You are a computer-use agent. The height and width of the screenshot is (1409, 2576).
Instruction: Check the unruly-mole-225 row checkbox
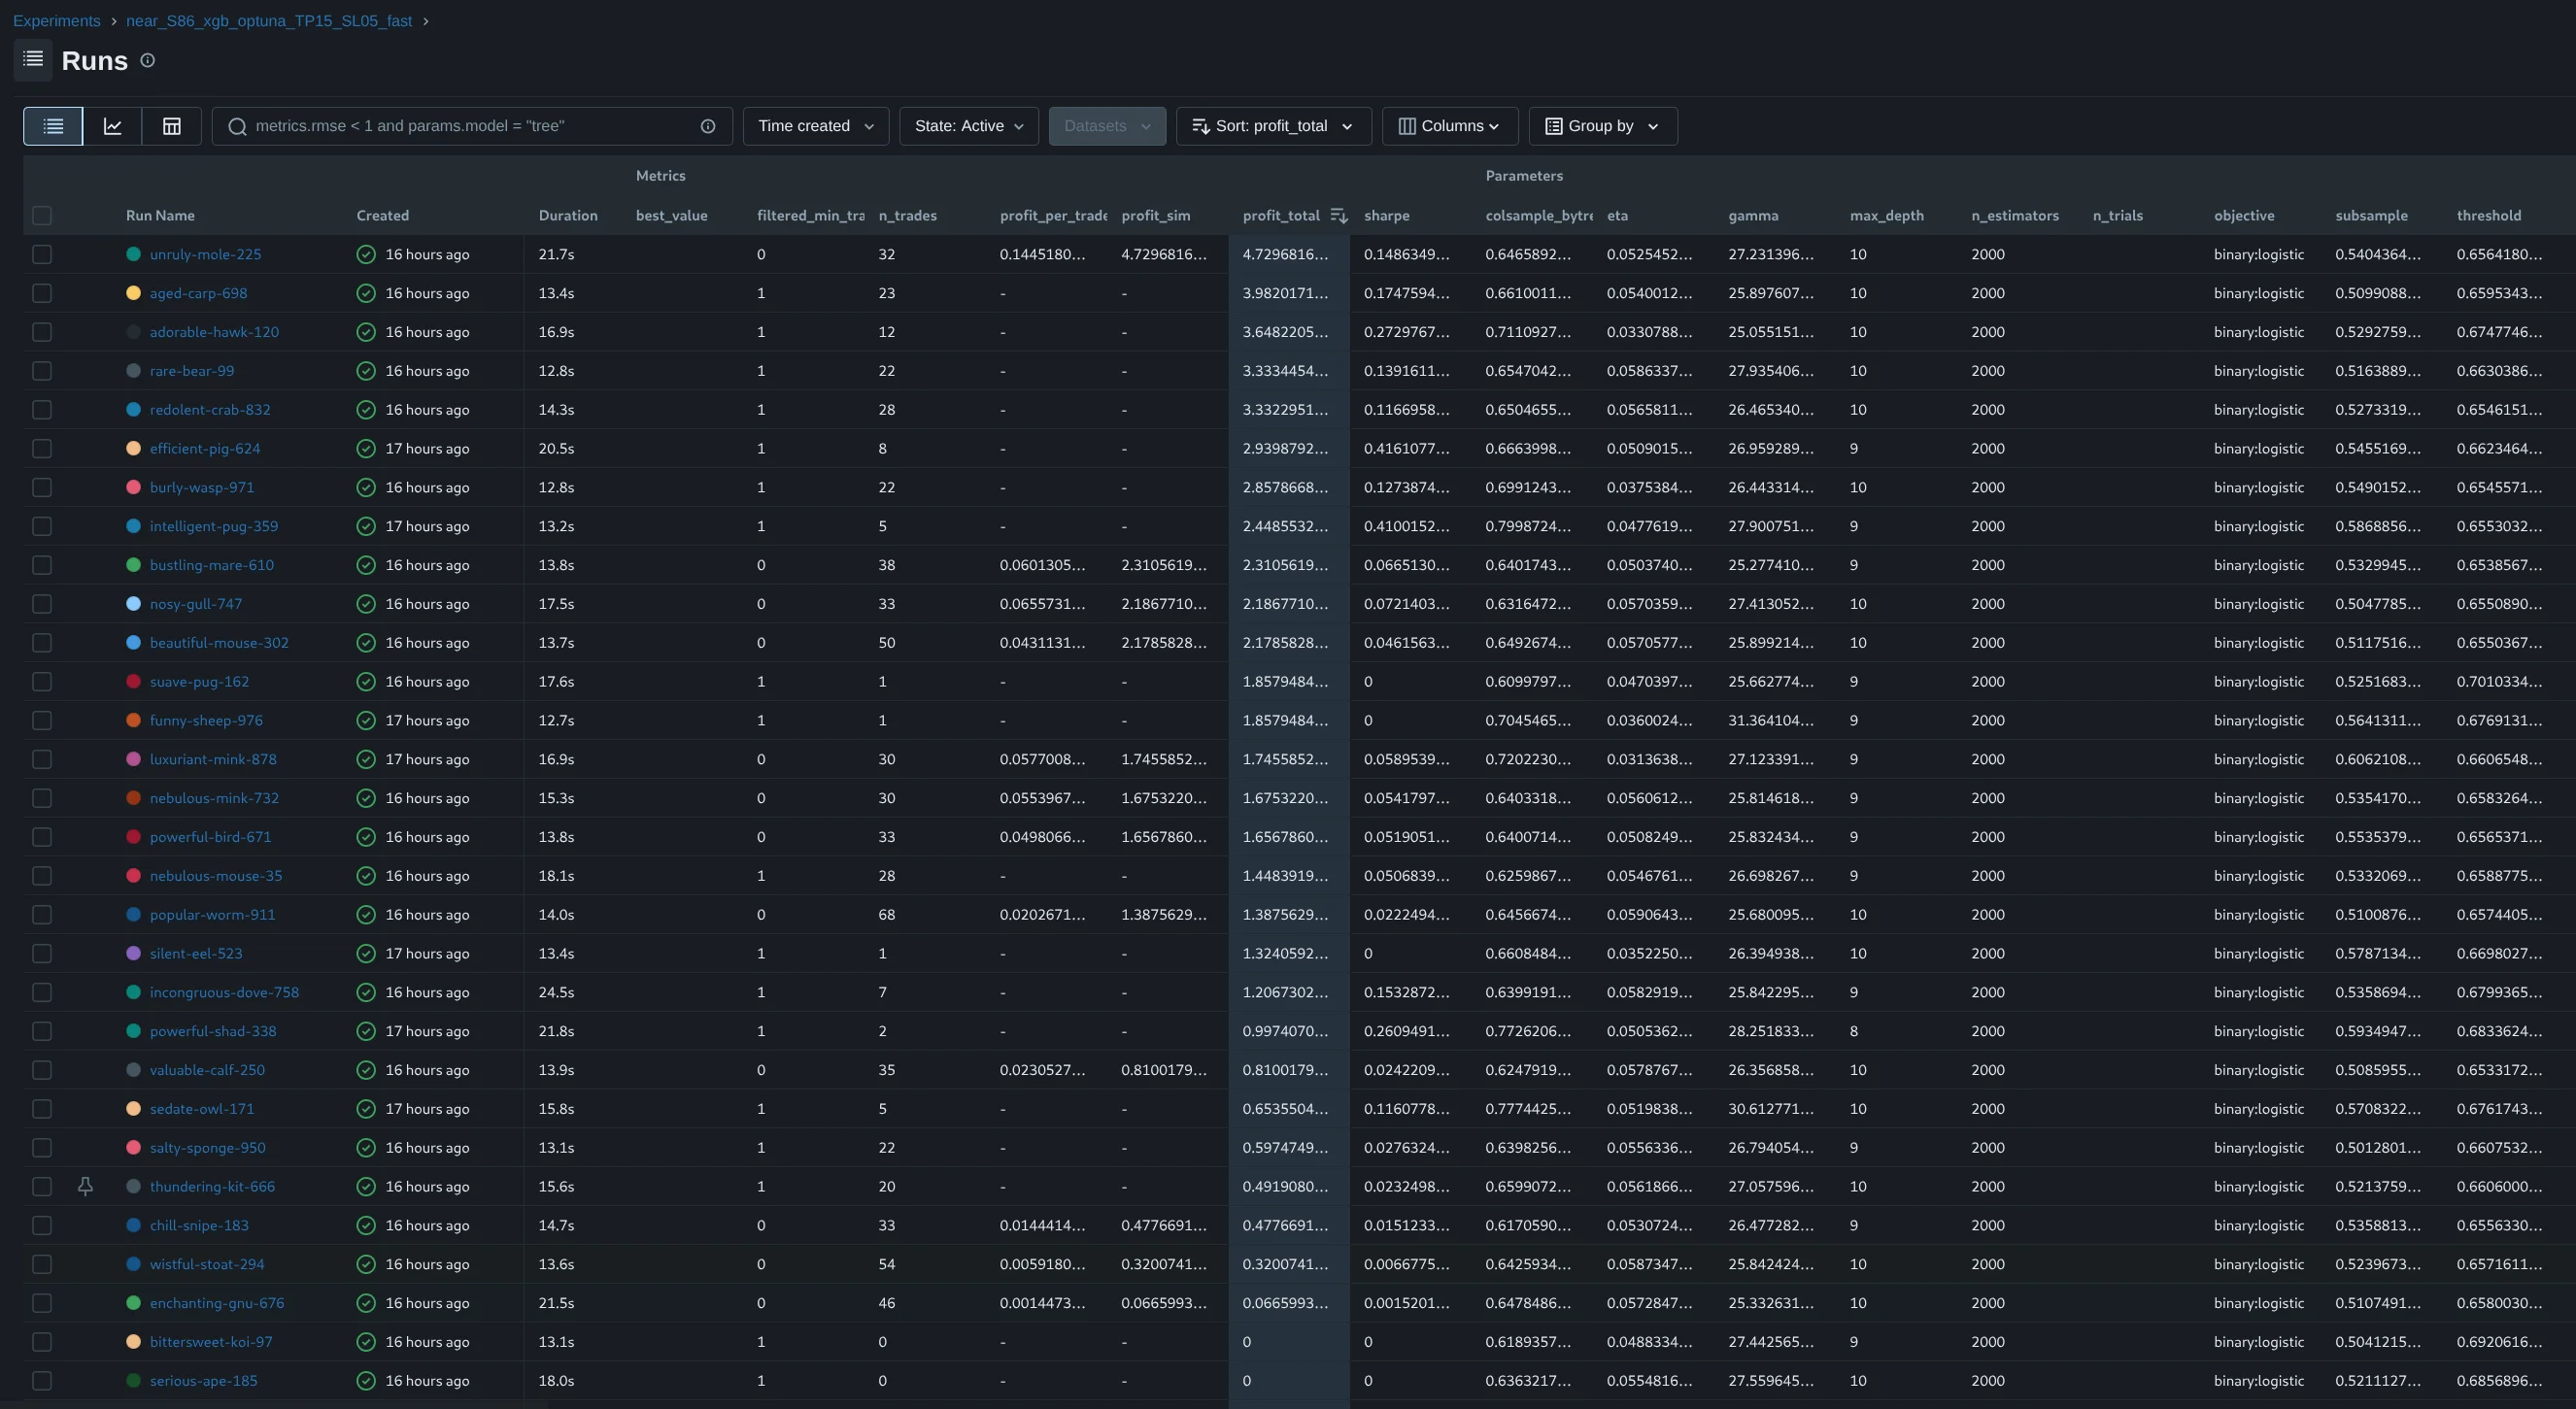tap(42, 254)
